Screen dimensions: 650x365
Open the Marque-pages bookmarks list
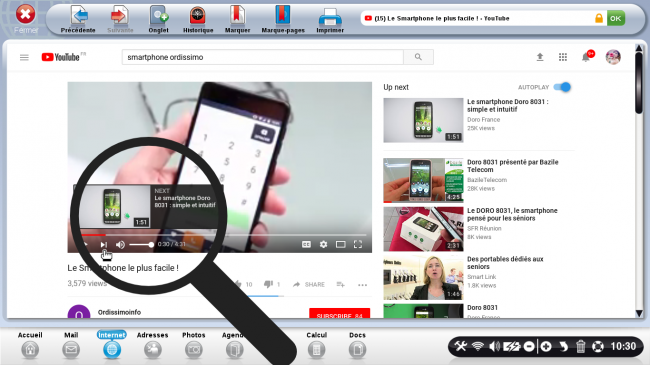pos(283,19)
